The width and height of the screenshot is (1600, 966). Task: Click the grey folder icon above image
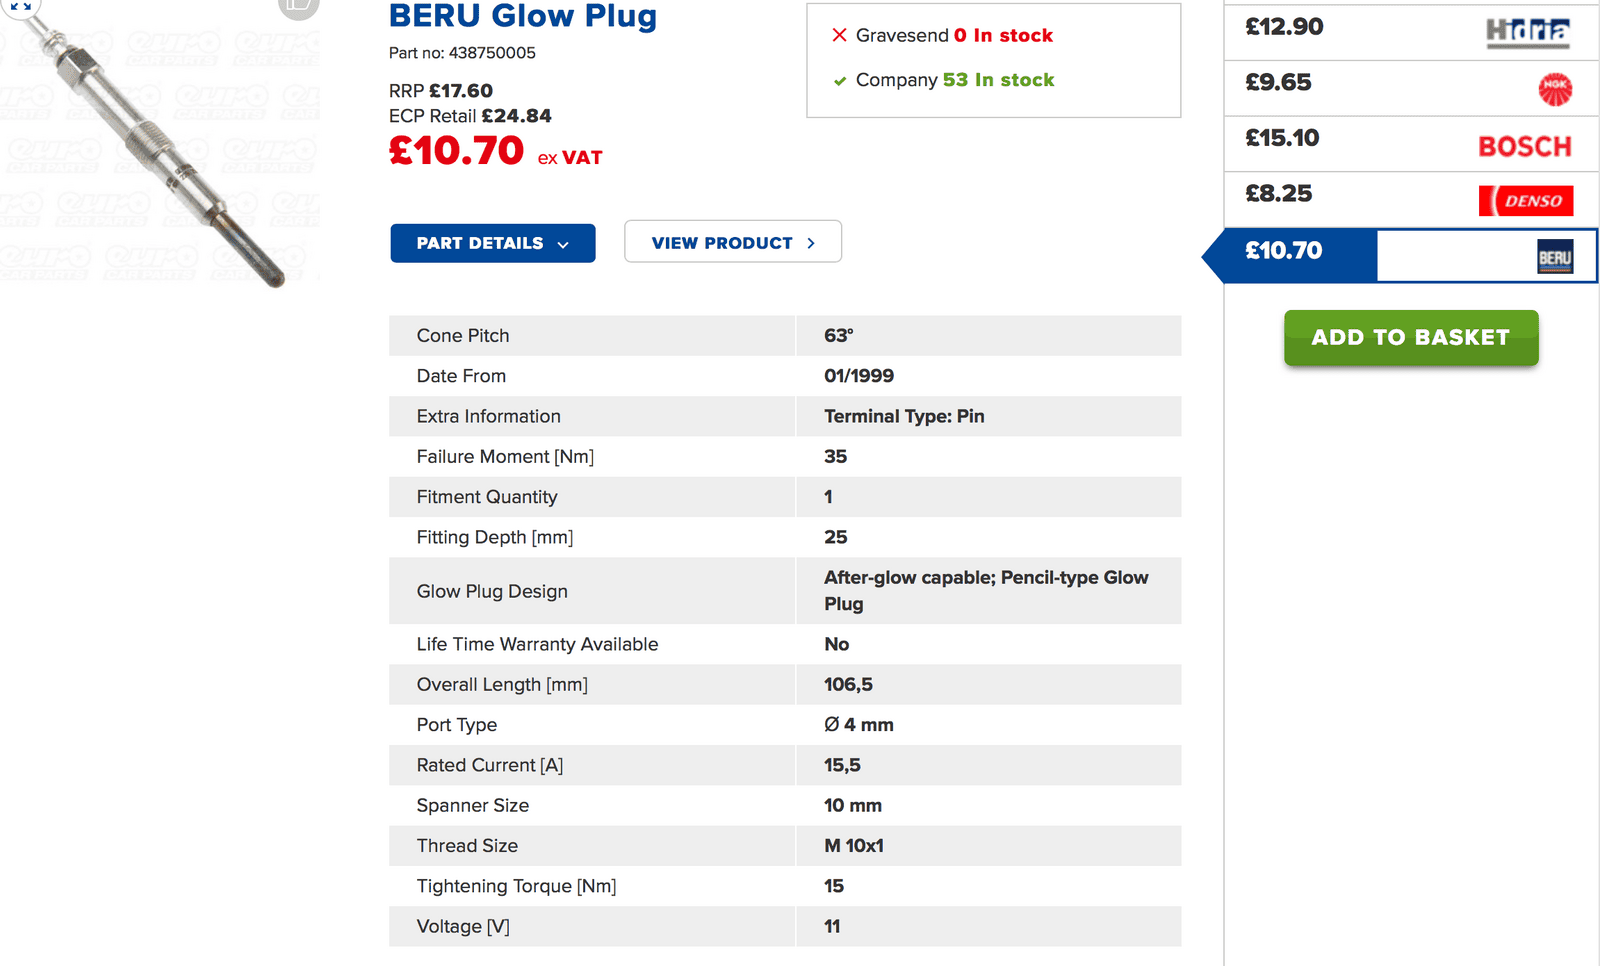(298, 5)
